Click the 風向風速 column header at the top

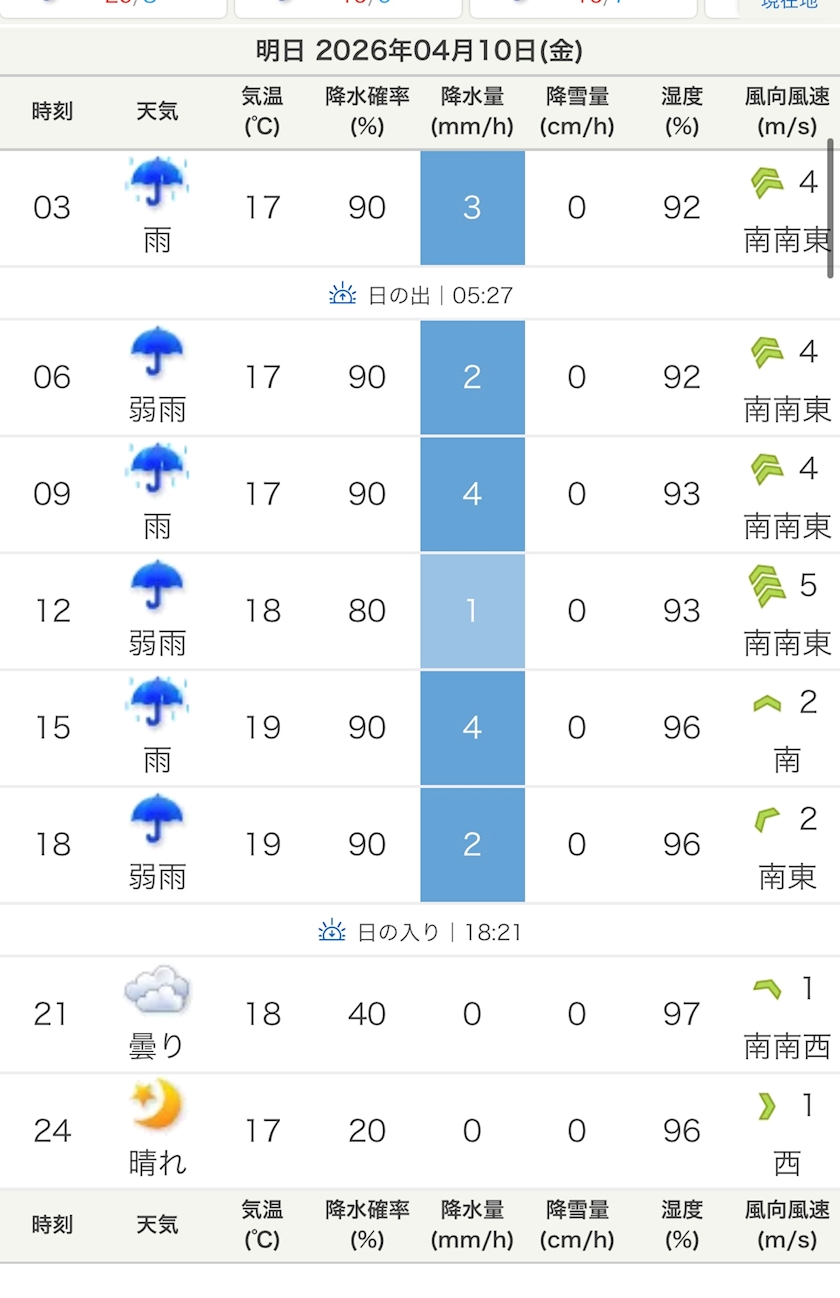point(787,111)
